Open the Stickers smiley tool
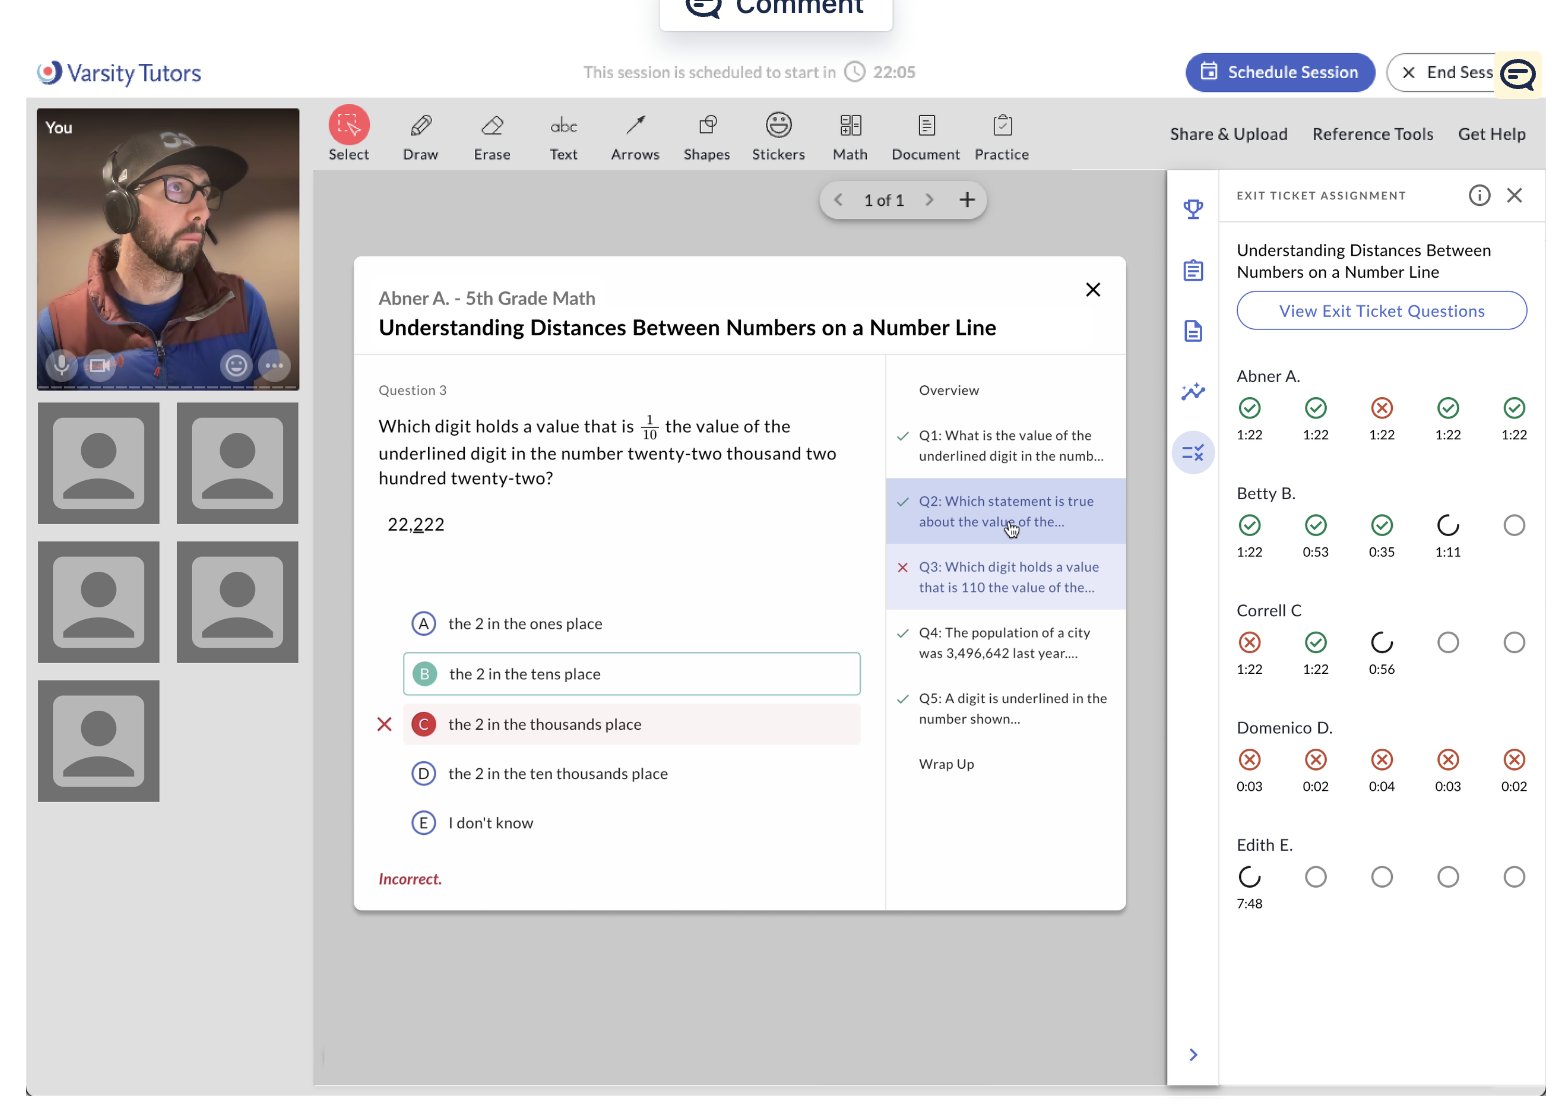Screen dimensions: 1558x1114 point(778,136)
